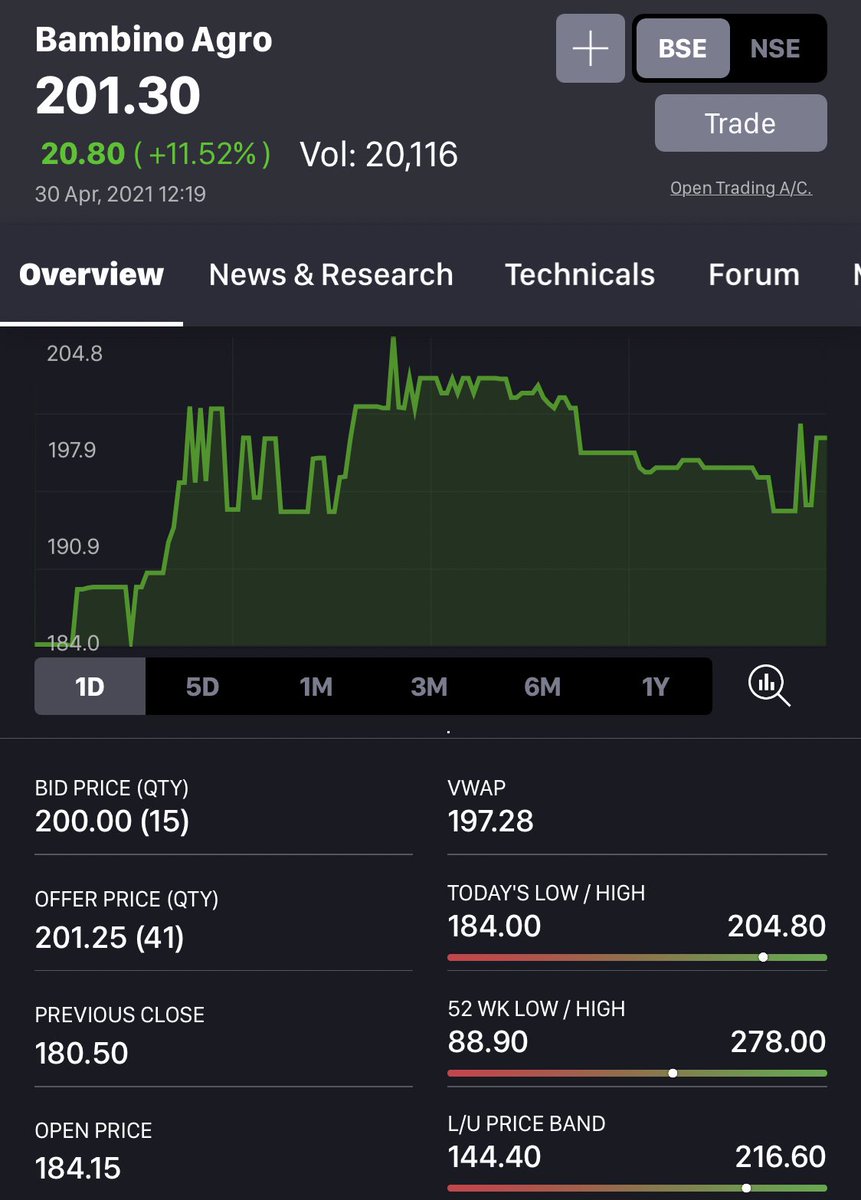Viewport: 861px width, 1200px height.
Task: Tap lower price band value 144.40
Action: coord(494,1157)
